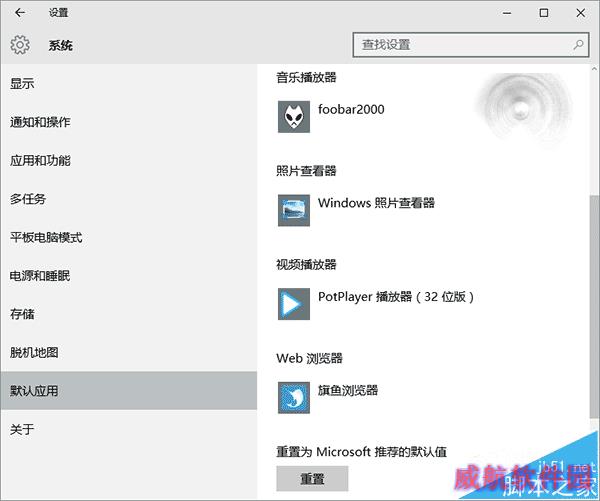Open 电源和睡眠 settings

(x=129, y=276)
